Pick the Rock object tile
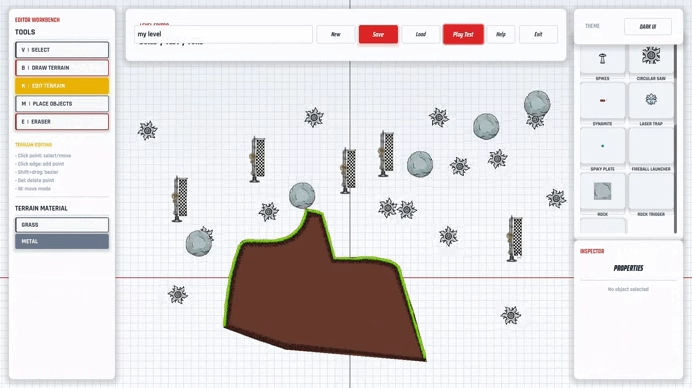 tap(602, 191)
